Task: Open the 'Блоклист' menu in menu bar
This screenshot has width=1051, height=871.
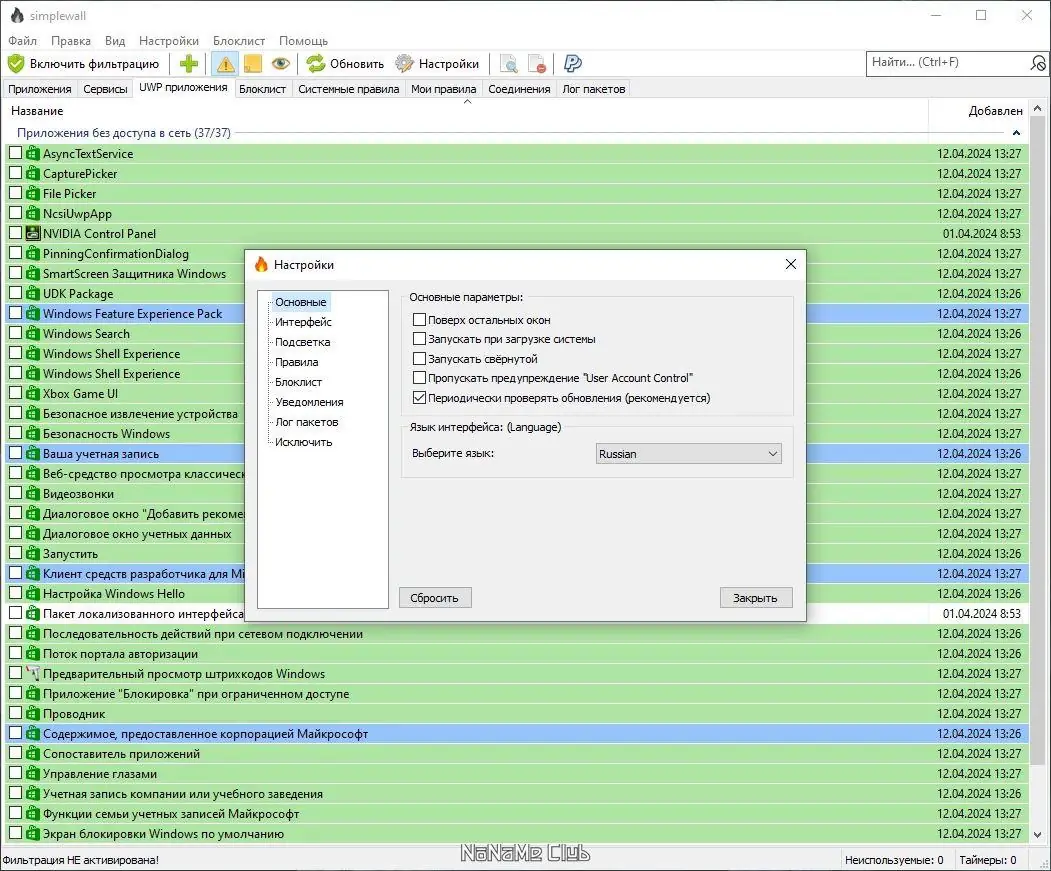Action: 239,41
